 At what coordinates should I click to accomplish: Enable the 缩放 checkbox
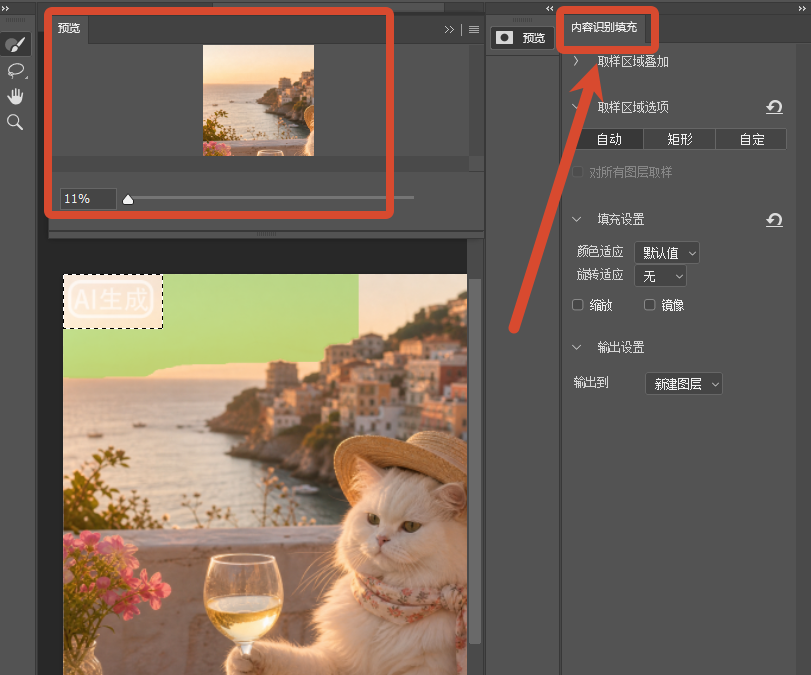pyautogui.click(x=578, y=305)
